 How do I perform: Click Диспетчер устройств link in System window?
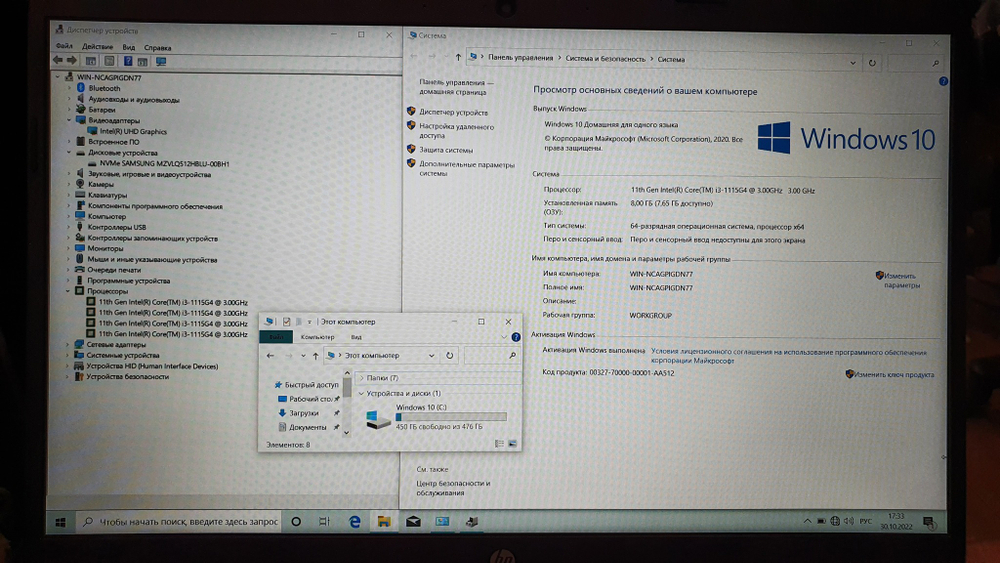coord(453,112)
